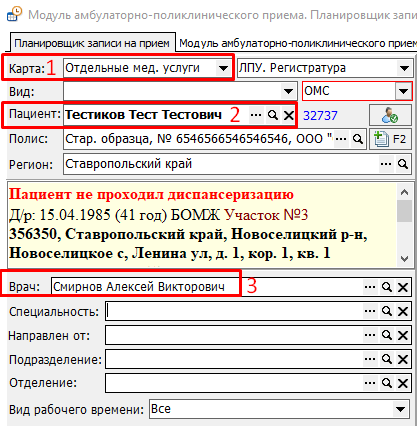Click magnifier icon in Полис field
This screenshot has height=426, width=417.
point(358,139)
